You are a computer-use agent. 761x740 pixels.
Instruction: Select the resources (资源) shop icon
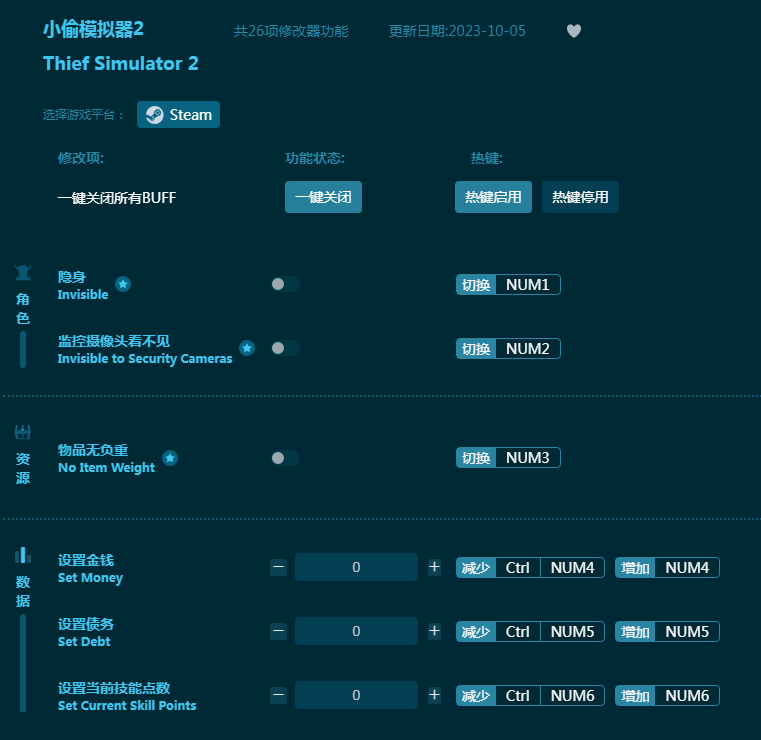[23, 432]
